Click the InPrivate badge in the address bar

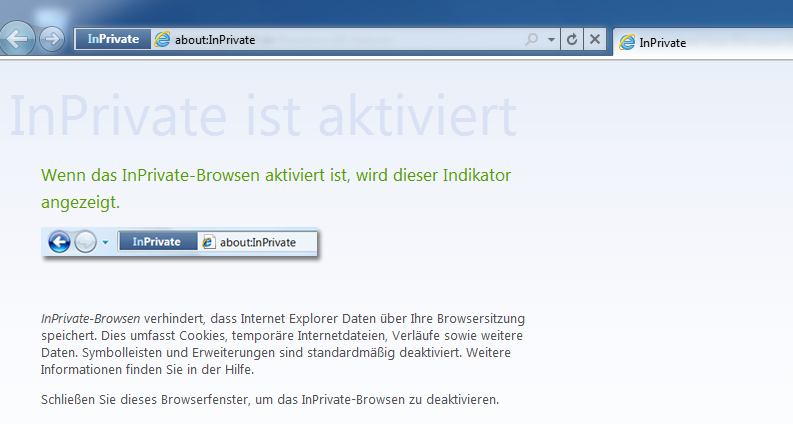click(113, 39)
